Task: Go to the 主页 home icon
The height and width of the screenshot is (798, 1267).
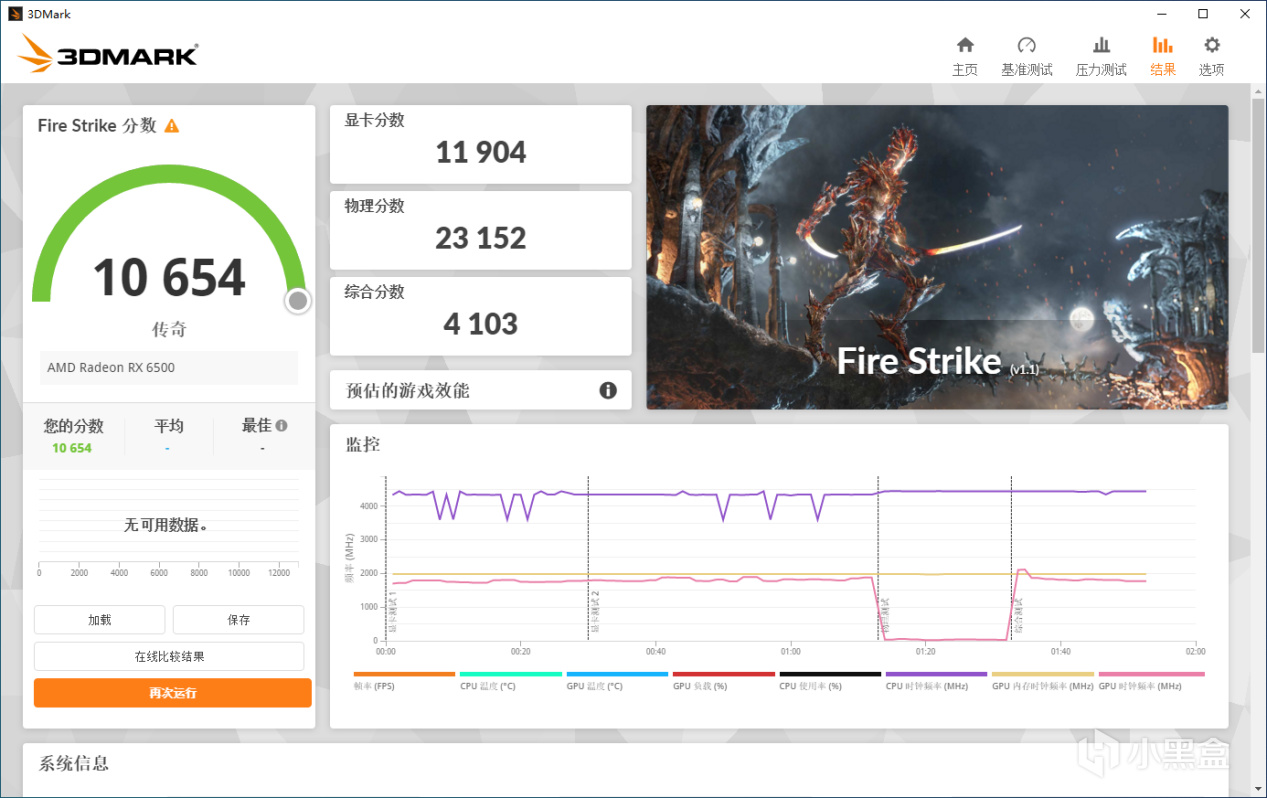Action: click(965, 45)
